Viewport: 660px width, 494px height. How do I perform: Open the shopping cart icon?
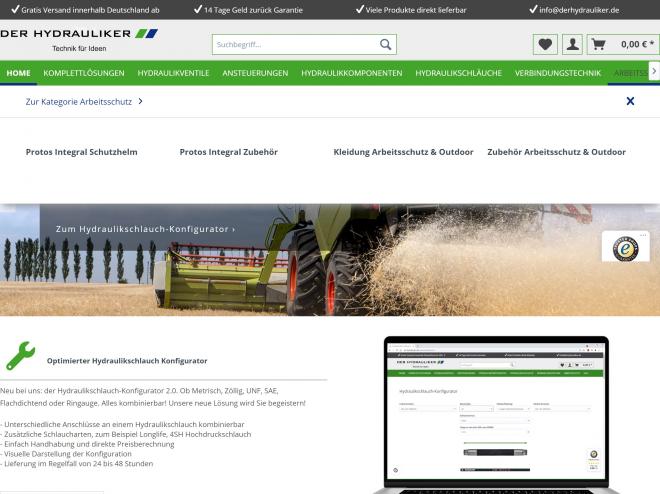(598, 44)
